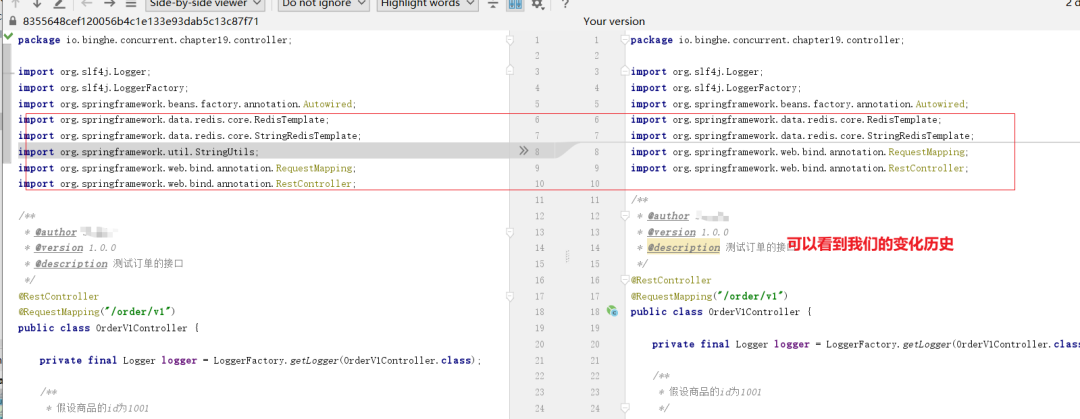This screenshot has height=419, width=1080.
Task: Open the Do not ignore dropdown
Action: [324, 4]
